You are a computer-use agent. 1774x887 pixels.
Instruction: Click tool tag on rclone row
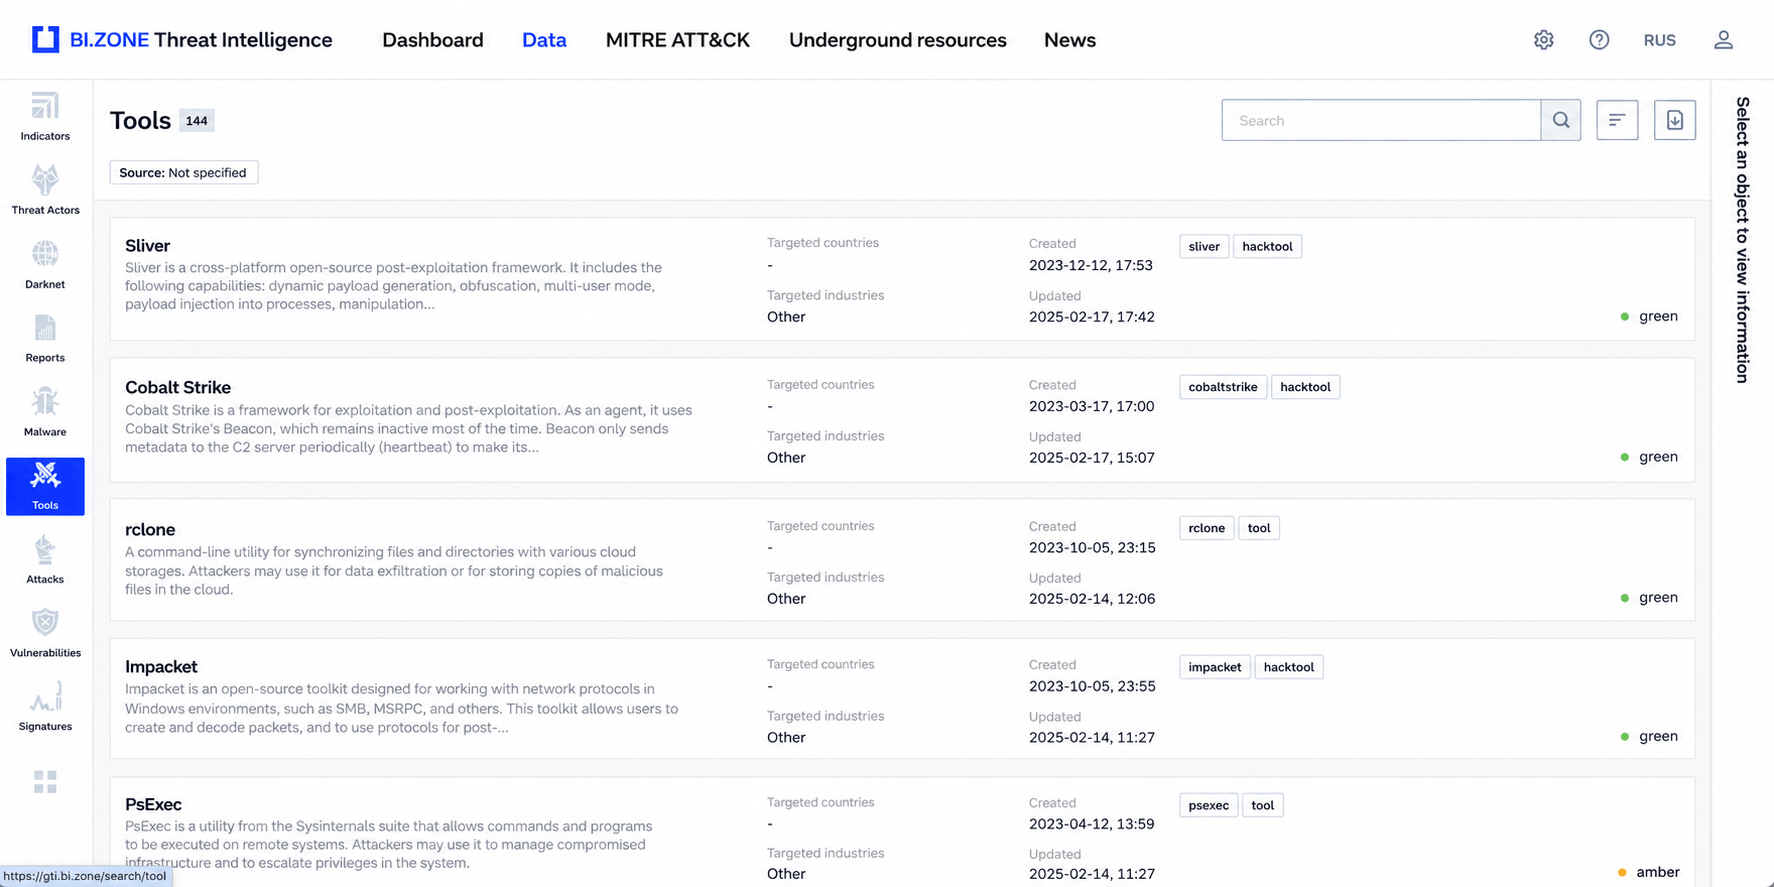(x=1259, y=528)
